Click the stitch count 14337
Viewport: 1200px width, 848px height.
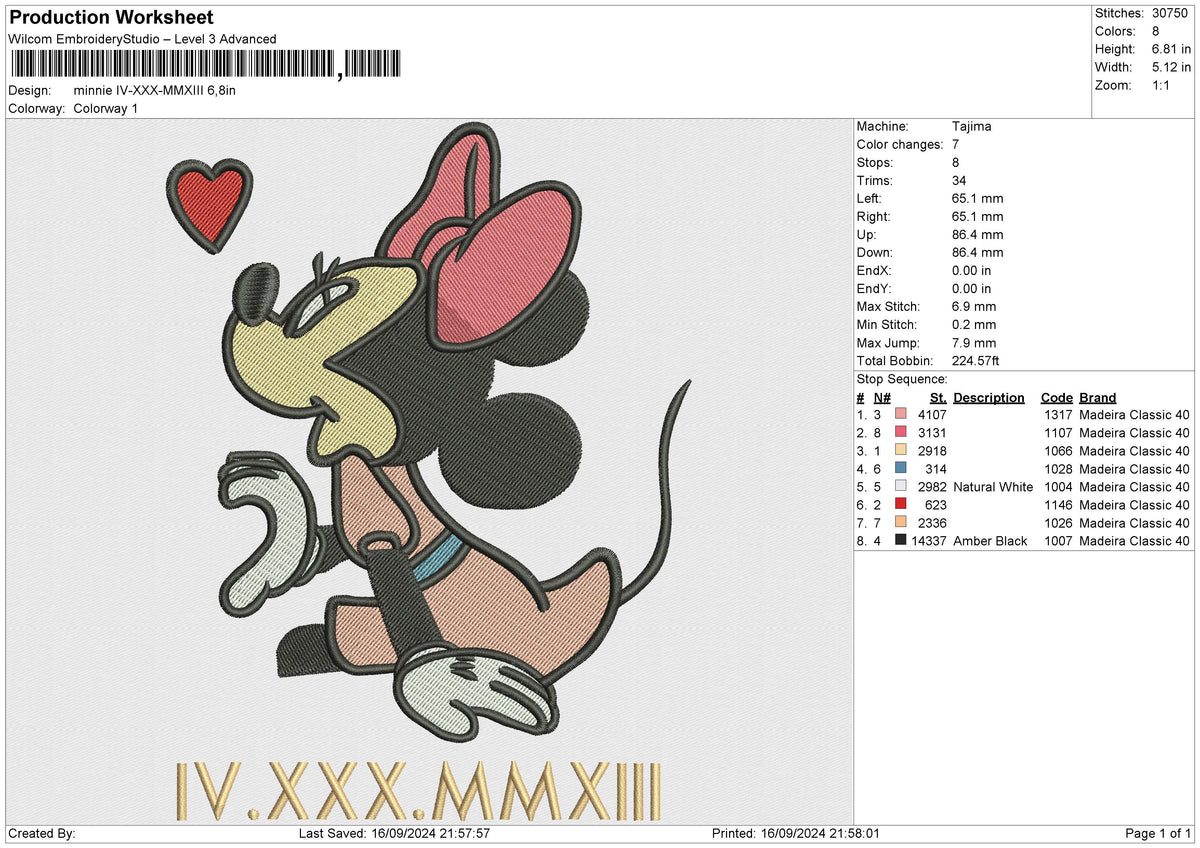(x=929, y=541)
